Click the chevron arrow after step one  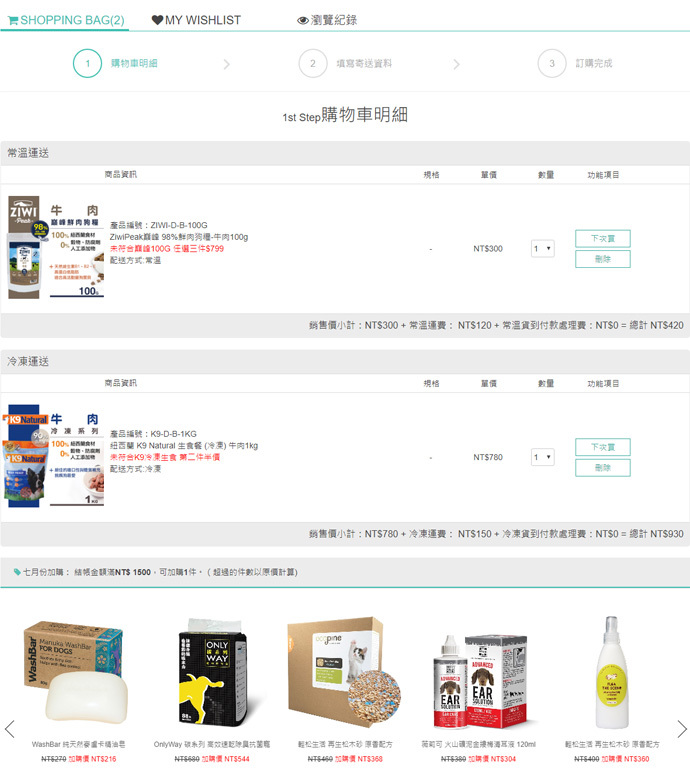click(226, 64)
